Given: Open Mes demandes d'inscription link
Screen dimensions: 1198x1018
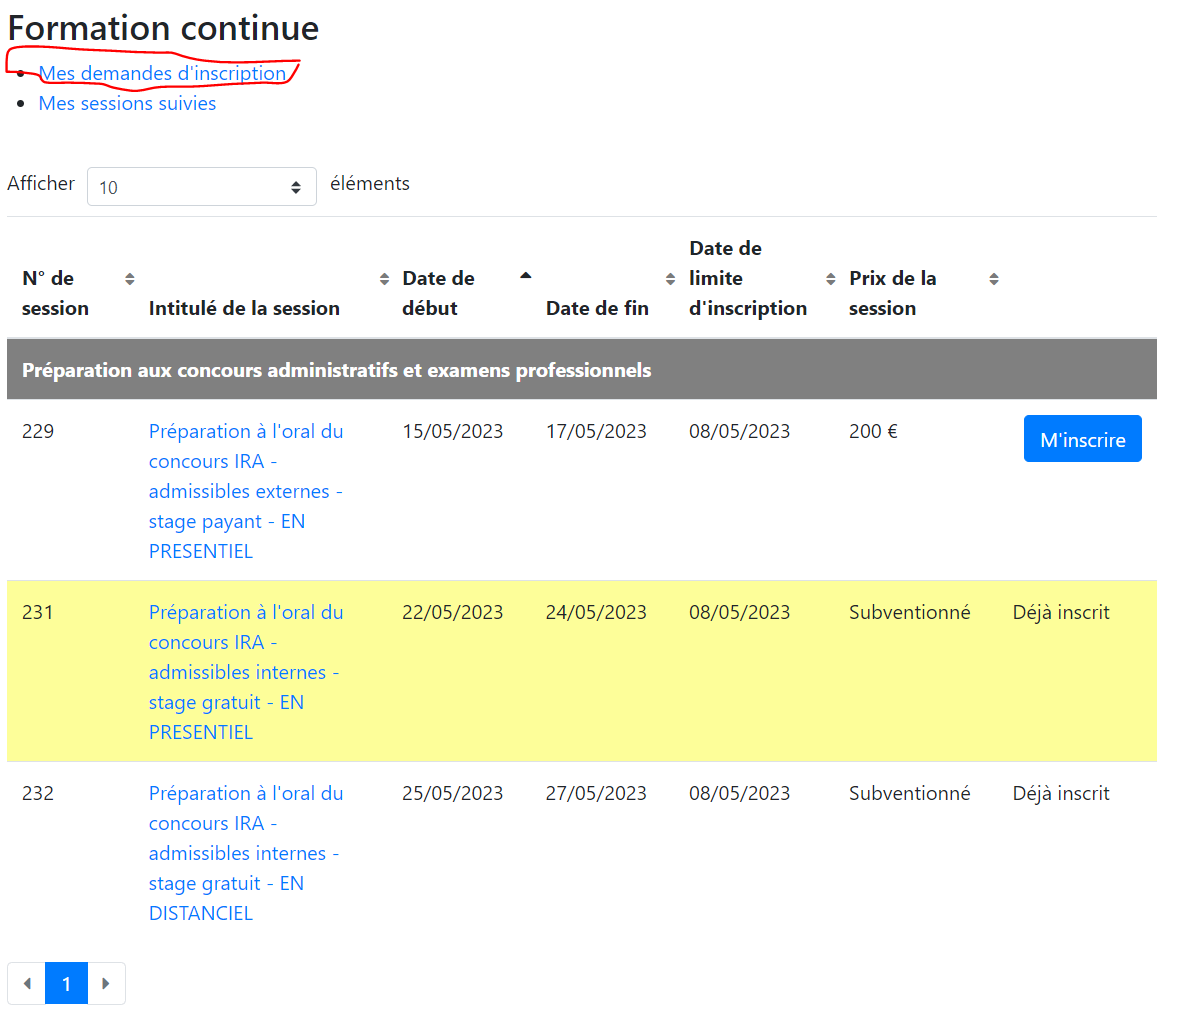Looking at the screenshot, I should pyautogui.click(x=162, y=73).
